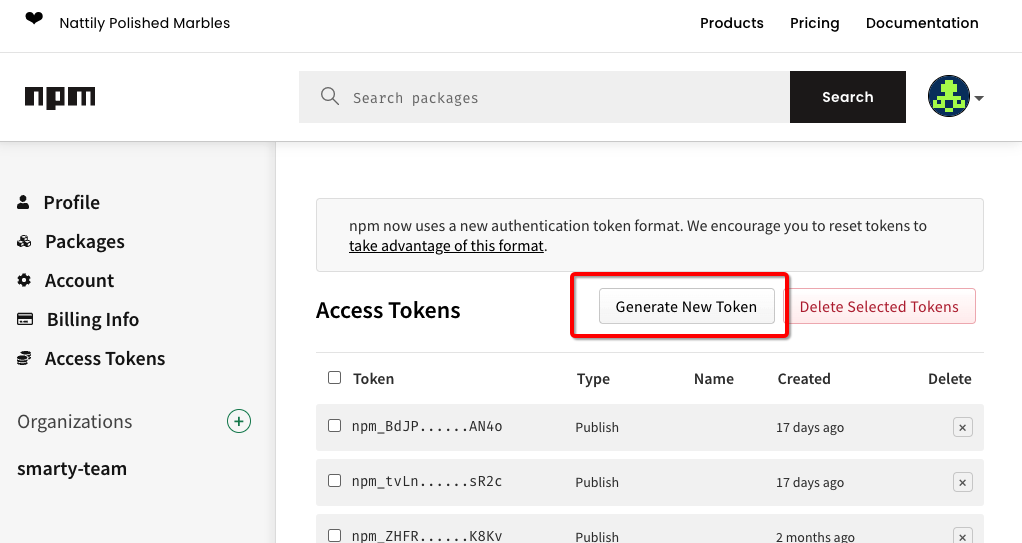Image resolution: width=1022 pixels, height=543 pixels.
Task: Click the Access Tokens coins icon
Action: click(25, 358)
